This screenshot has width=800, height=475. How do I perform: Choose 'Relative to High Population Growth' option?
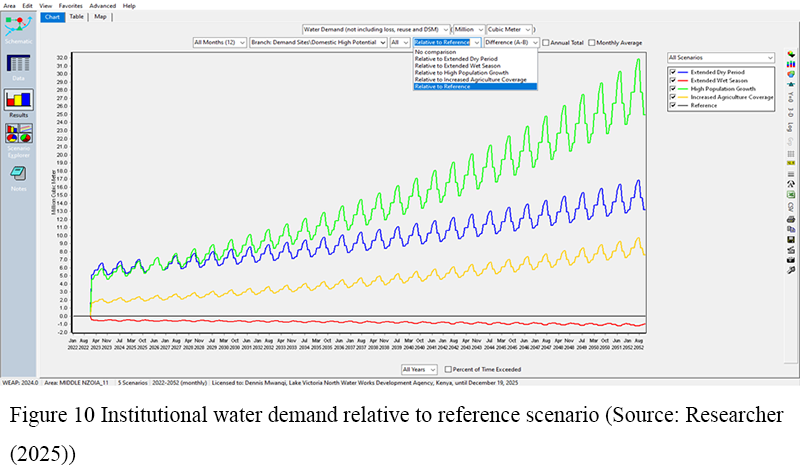pyautogui.click(x=461, y=73)
